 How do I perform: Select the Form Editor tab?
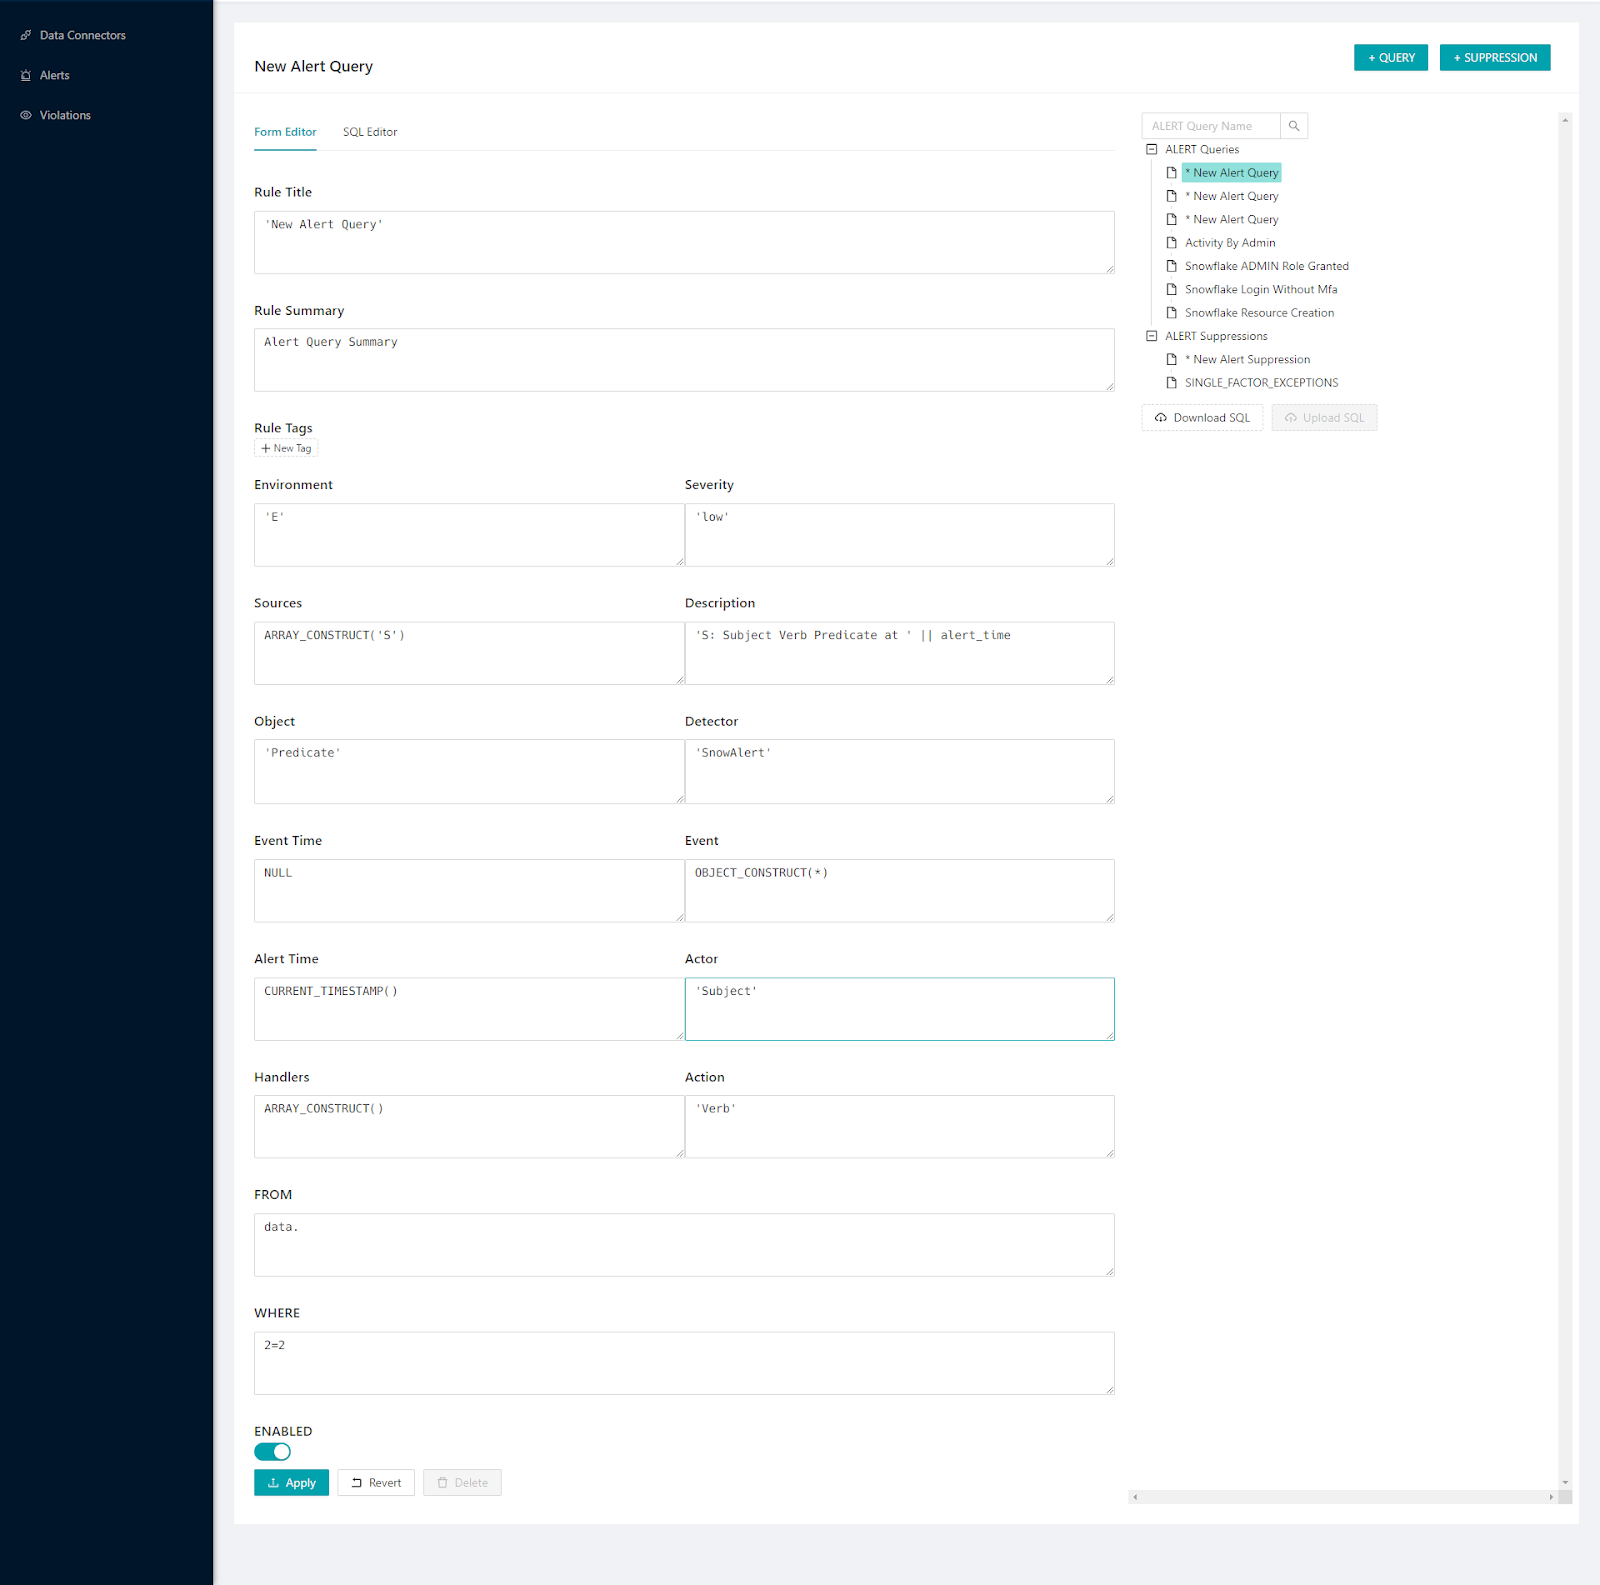click(285, 131)
